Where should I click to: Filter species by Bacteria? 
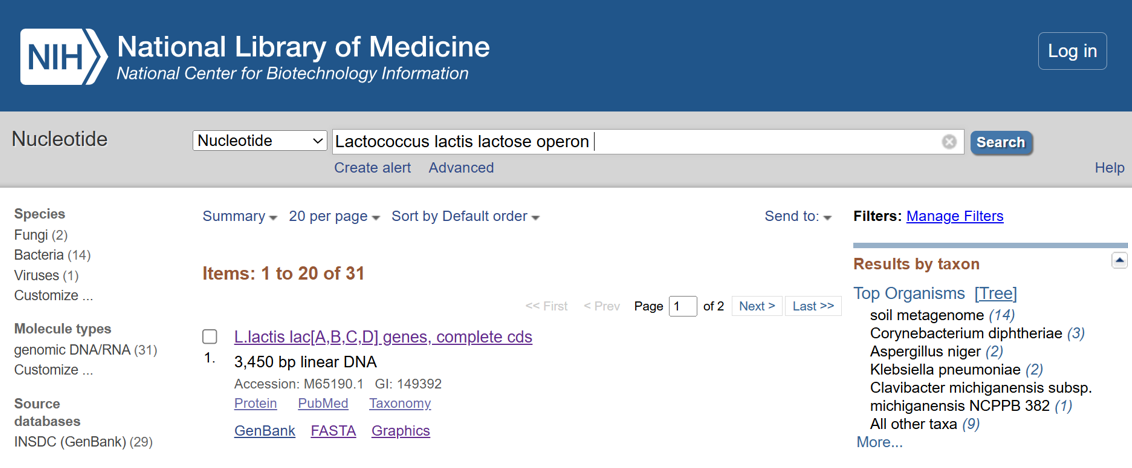pyautogui.click(x=39, y=255)
